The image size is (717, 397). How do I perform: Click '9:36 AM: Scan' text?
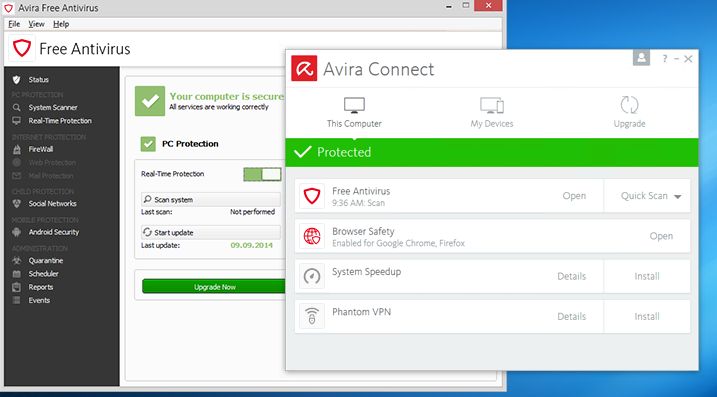(x=358, y=203)
